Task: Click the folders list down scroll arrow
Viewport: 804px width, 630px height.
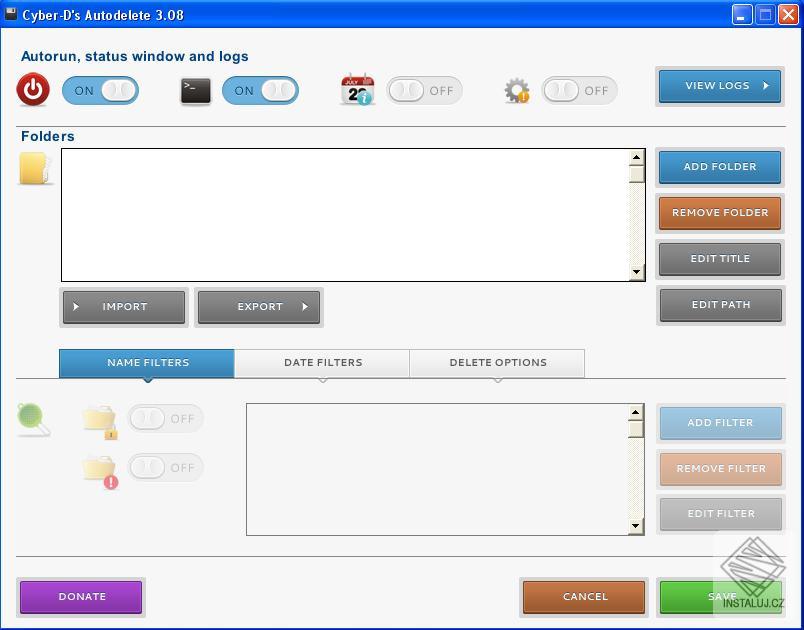Action: (636, 272)
